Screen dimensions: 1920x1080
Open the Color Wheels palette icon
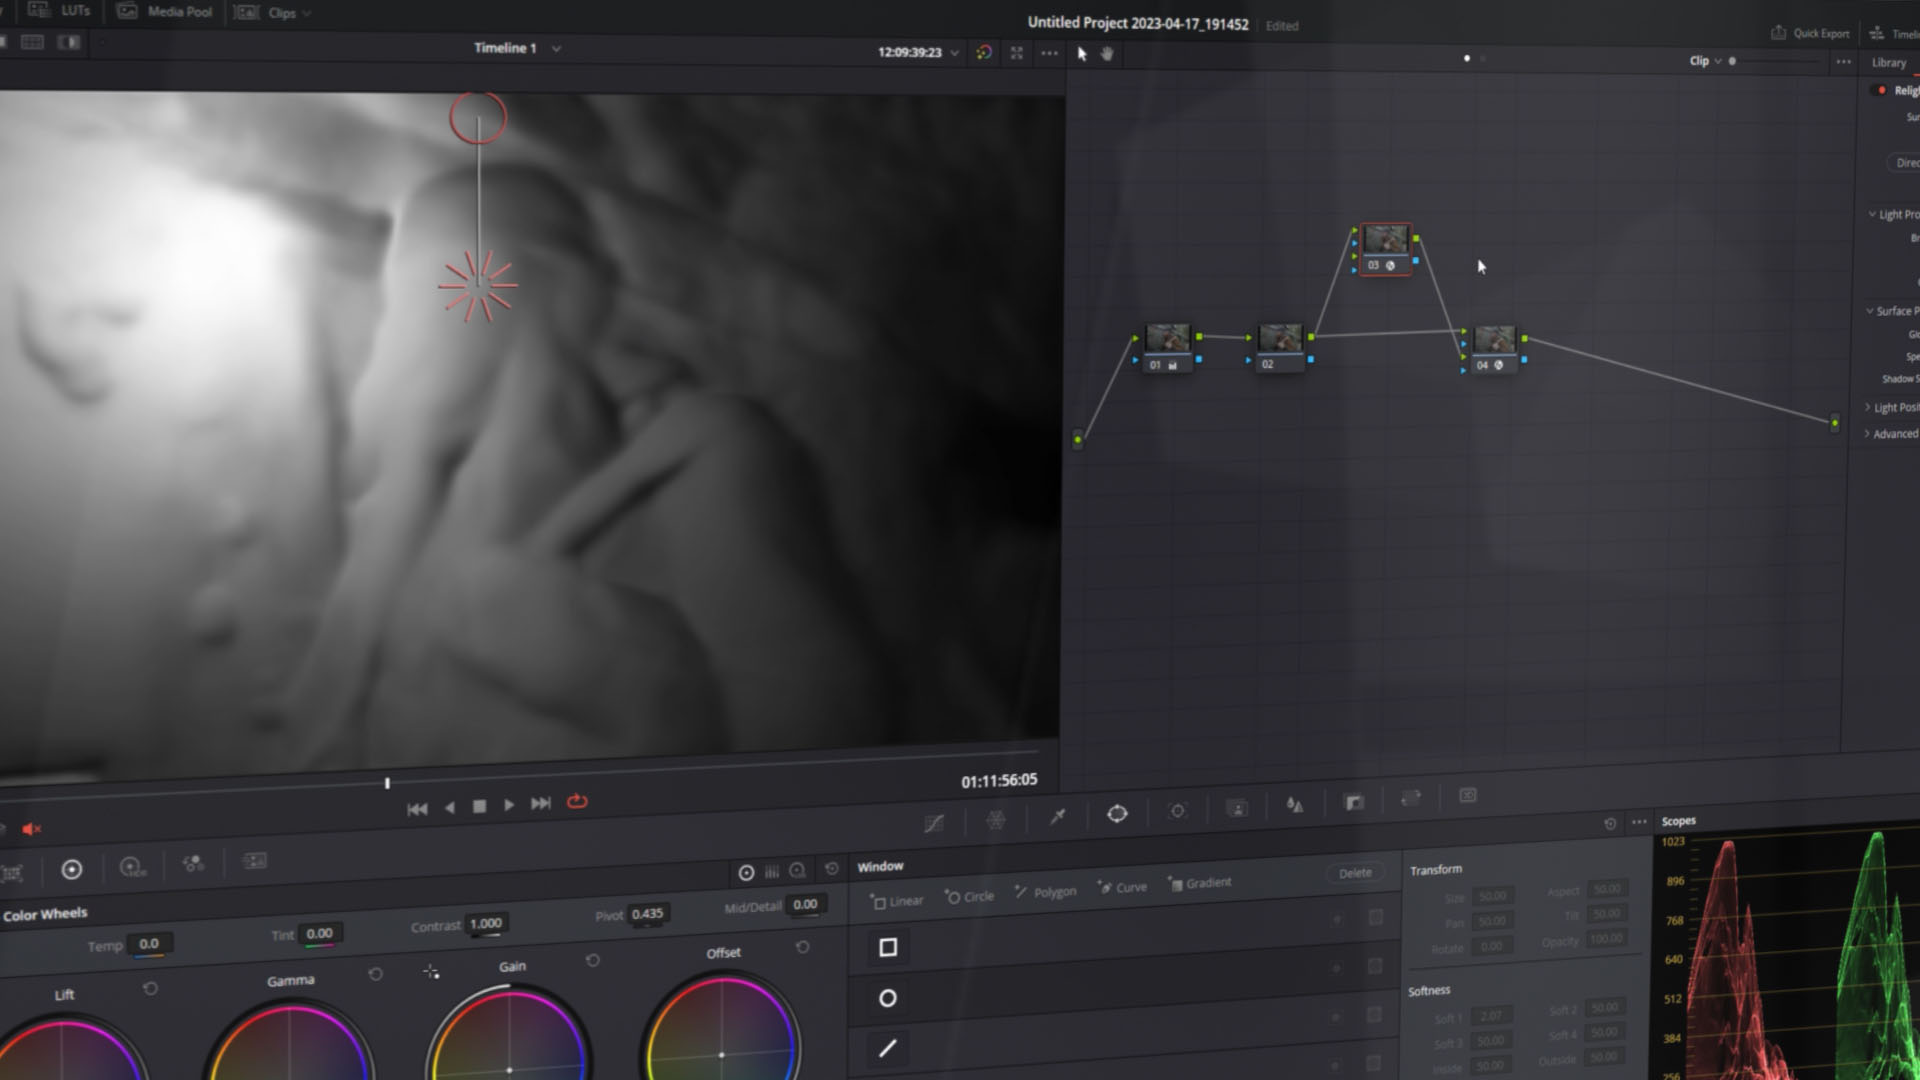(72, 870)
